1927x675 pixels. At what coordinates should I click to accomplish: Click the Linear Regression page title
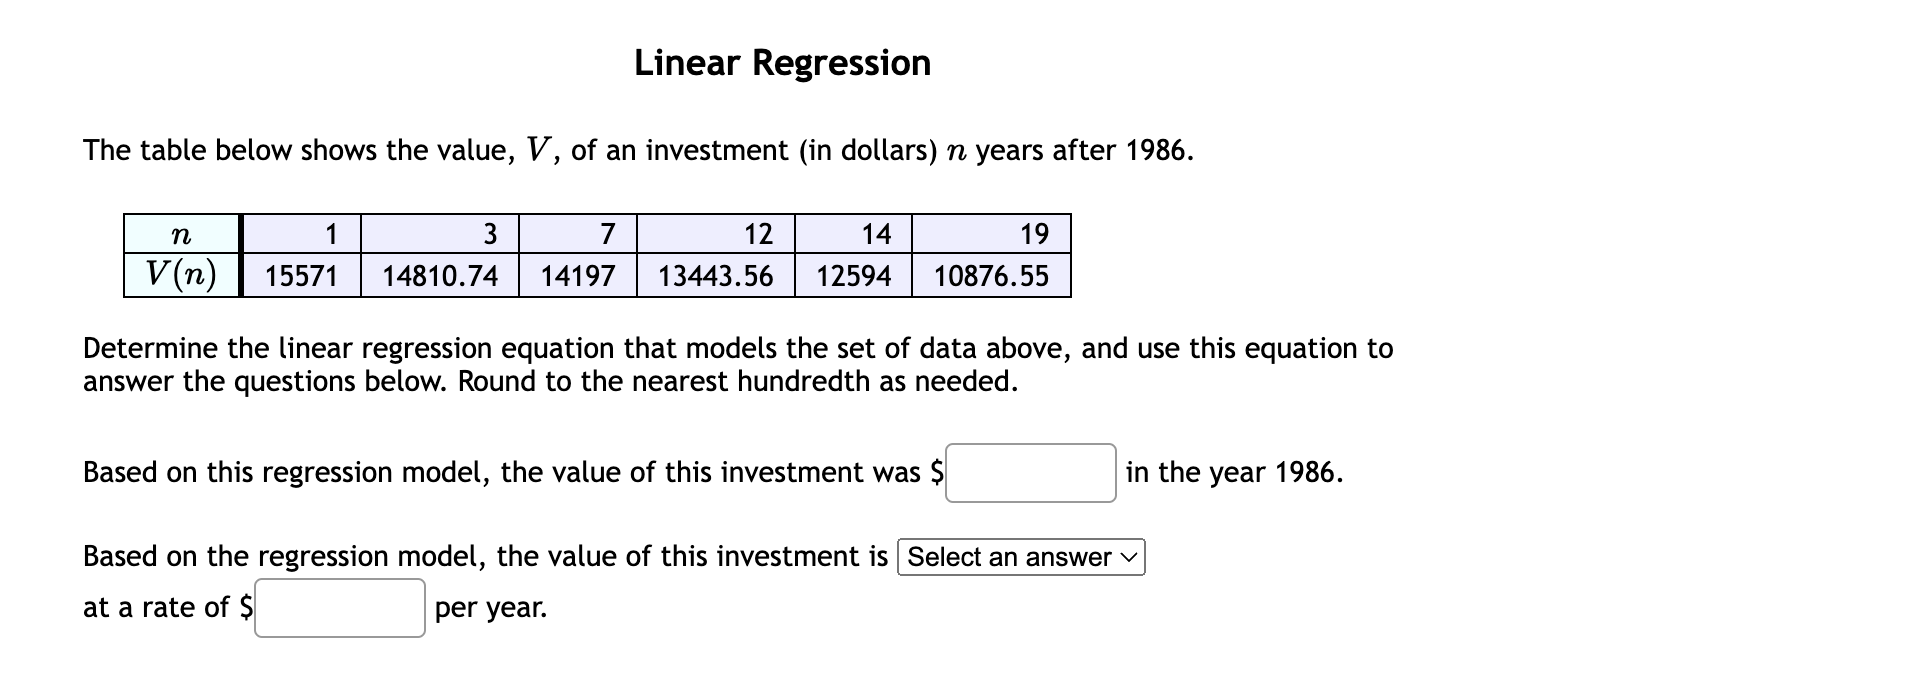pyautogui.click(x=781, y=62)
